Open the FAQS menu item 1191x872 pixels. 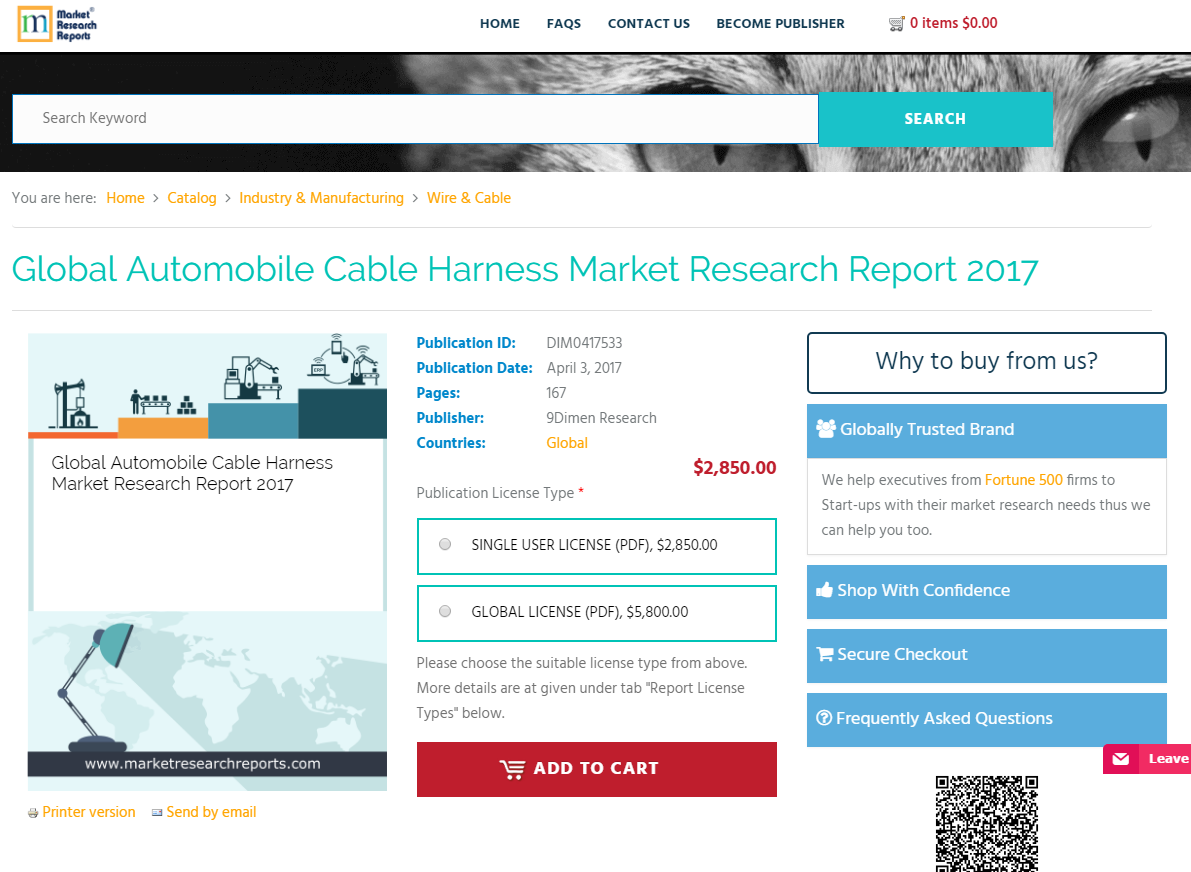563,23
